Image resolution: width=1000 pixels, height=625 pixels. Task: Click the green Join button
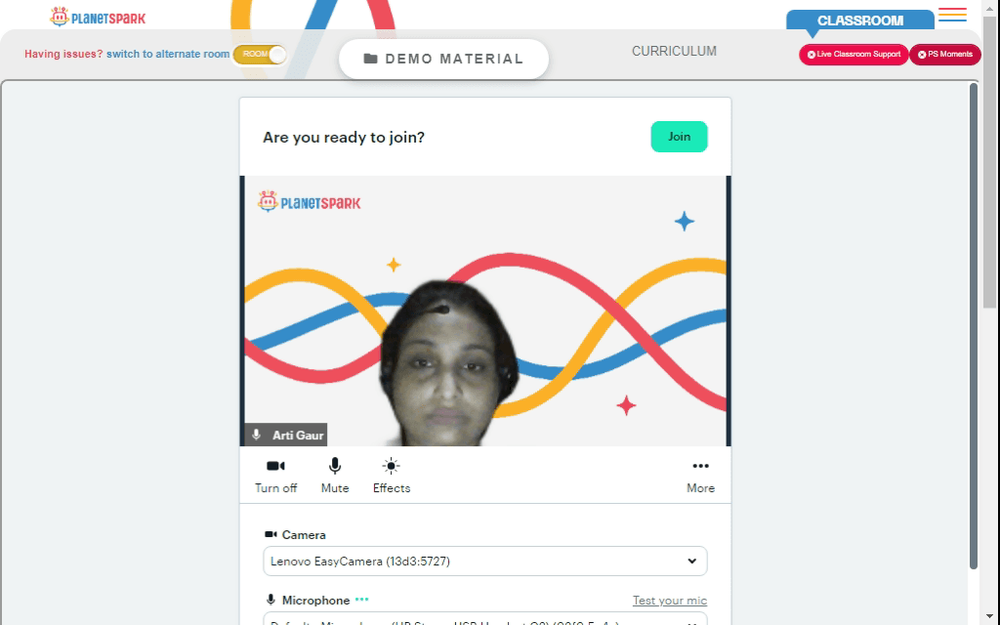pyautogui.click(x=679, y=136)
